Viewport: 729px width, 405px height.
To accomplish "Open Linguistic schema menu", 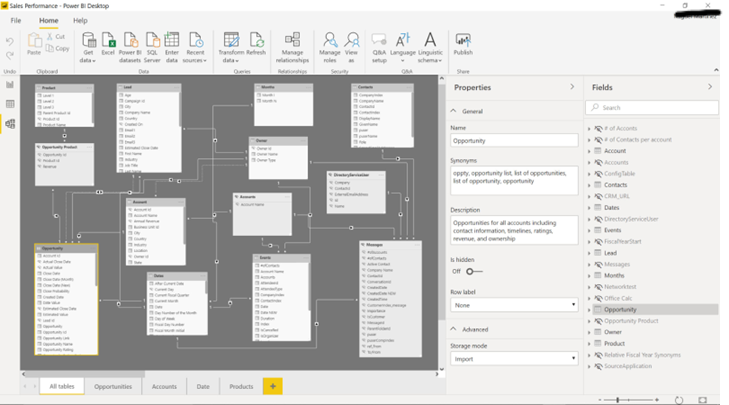I will pyautogui.click(x=430, y=47).
